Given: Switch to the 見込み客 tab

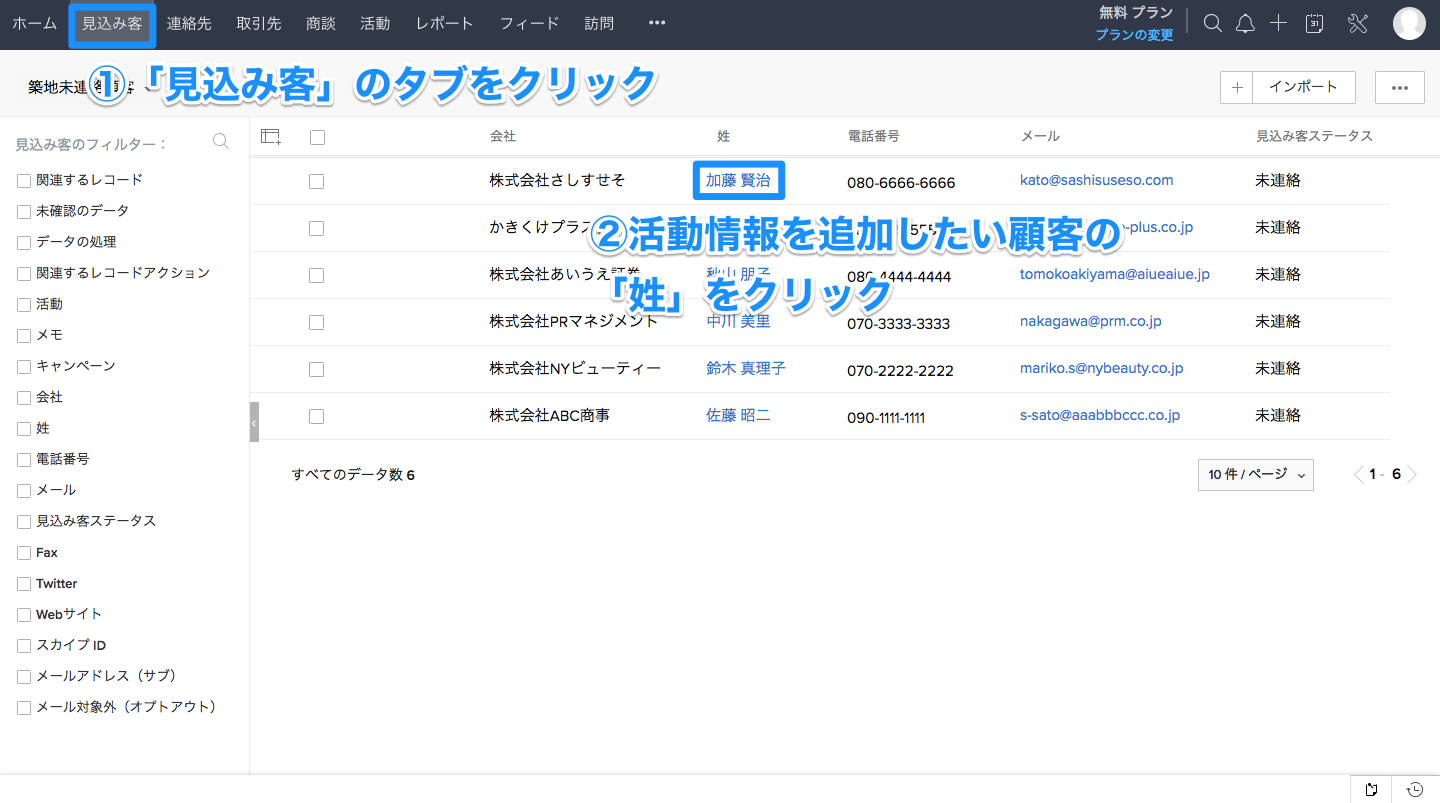Looking at the screenshot, I should [x=112, y=23].
